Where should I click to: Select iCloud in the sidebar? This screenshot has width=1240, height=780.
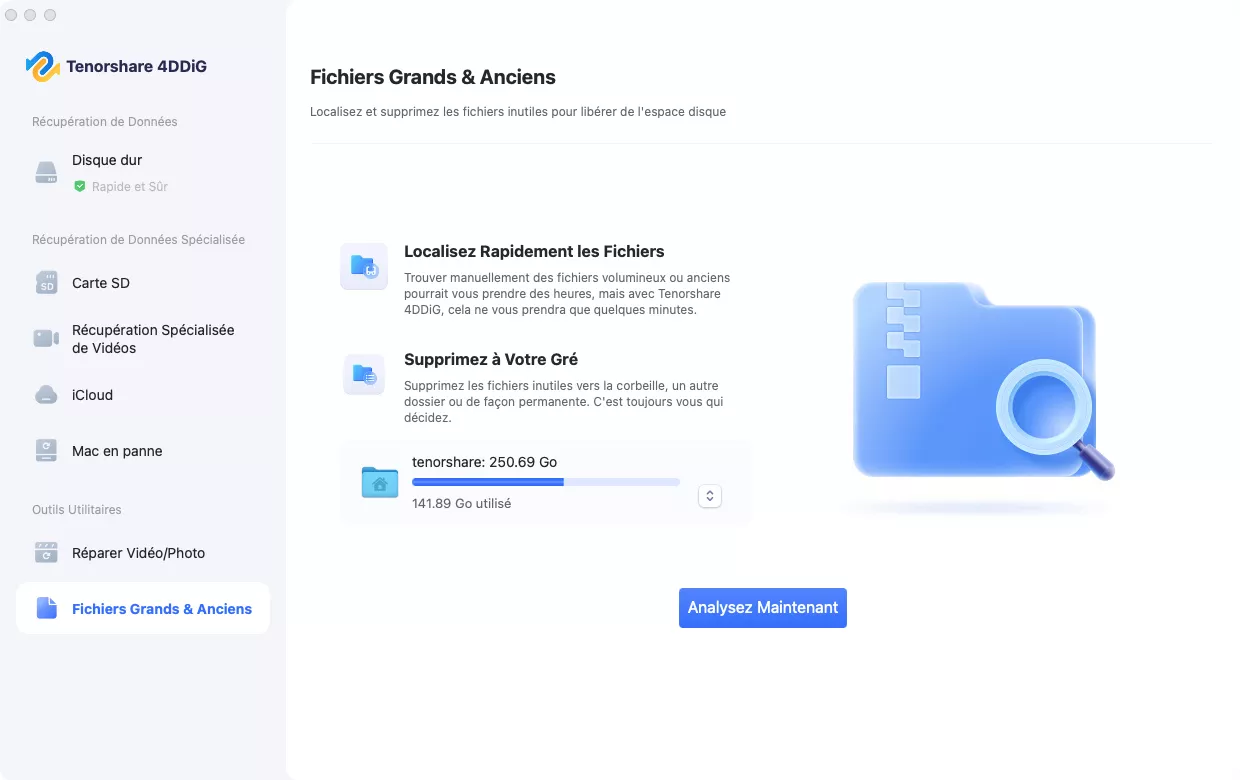143,395
